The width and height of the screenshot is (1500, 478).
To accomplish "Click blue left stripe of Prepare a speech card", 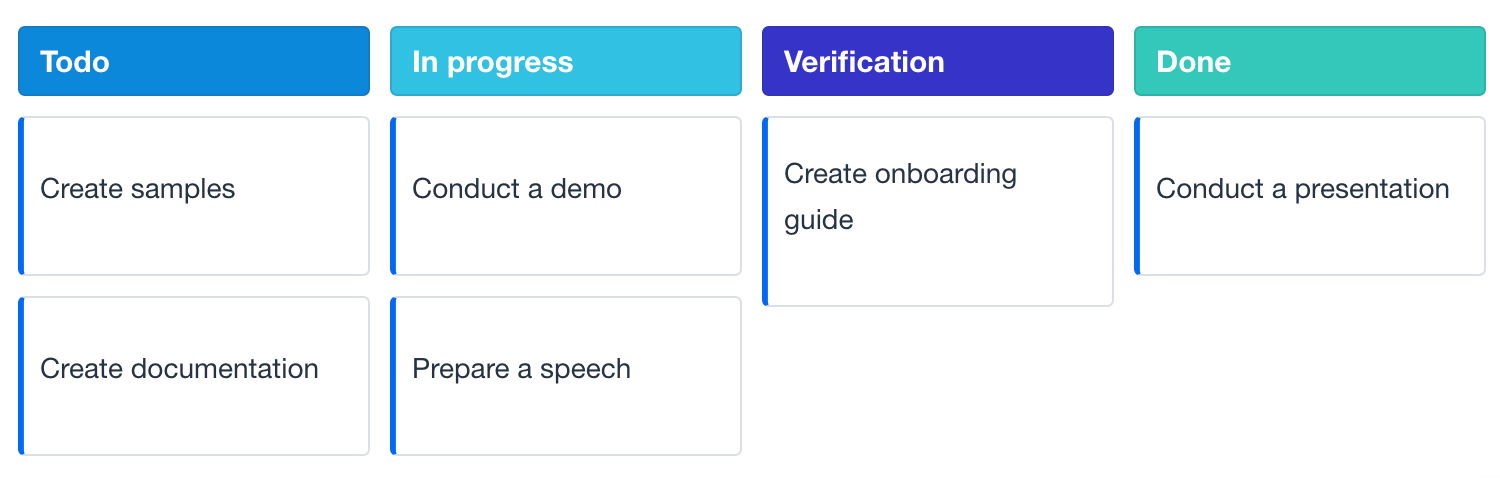I will [393, 375].
